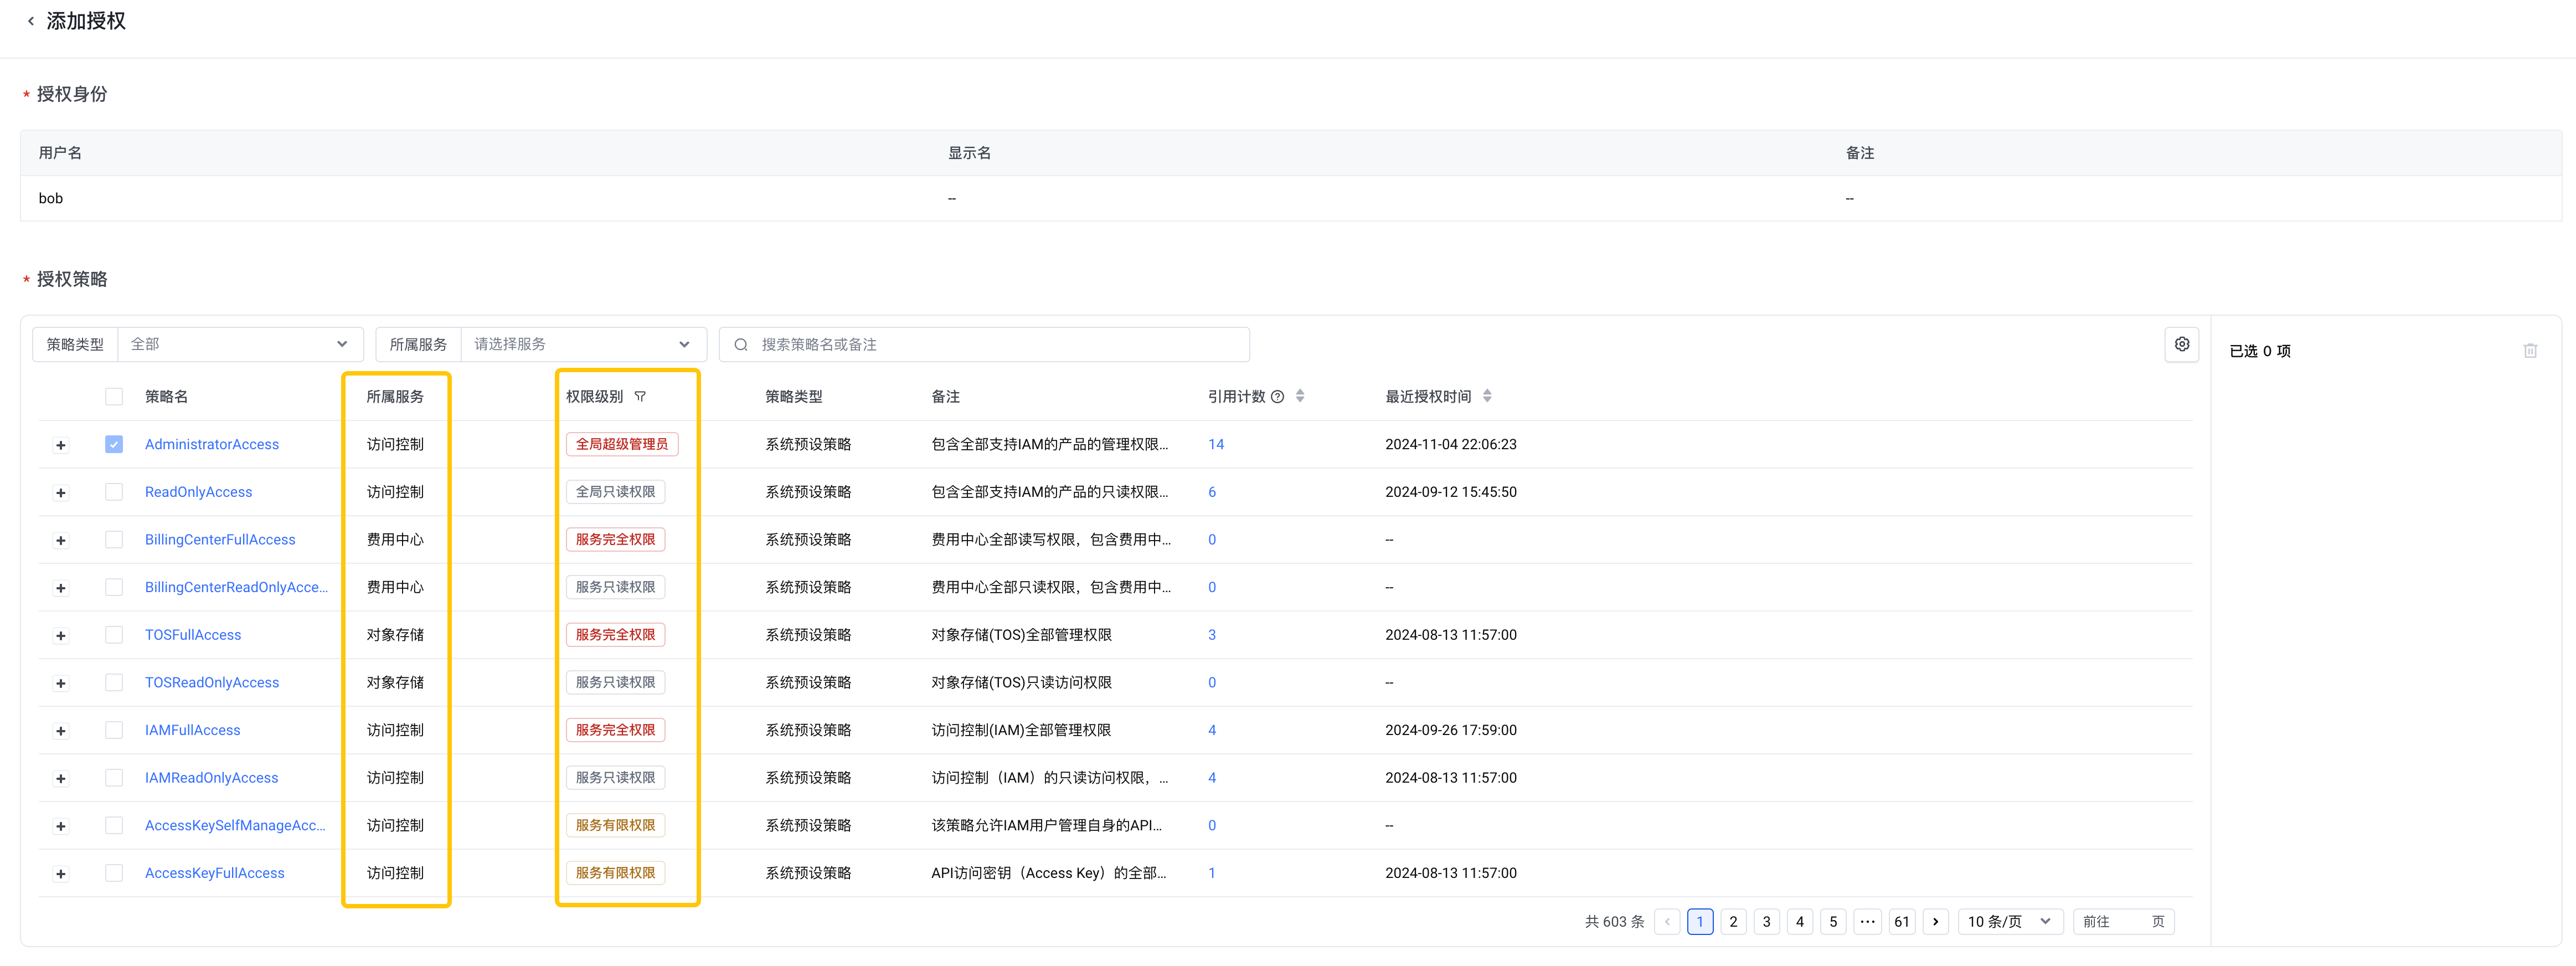This screenshot has height=966, width=2576.
Task: Click reference count 6 for ReadOnlyAccess
Action: click(1212, 492)
